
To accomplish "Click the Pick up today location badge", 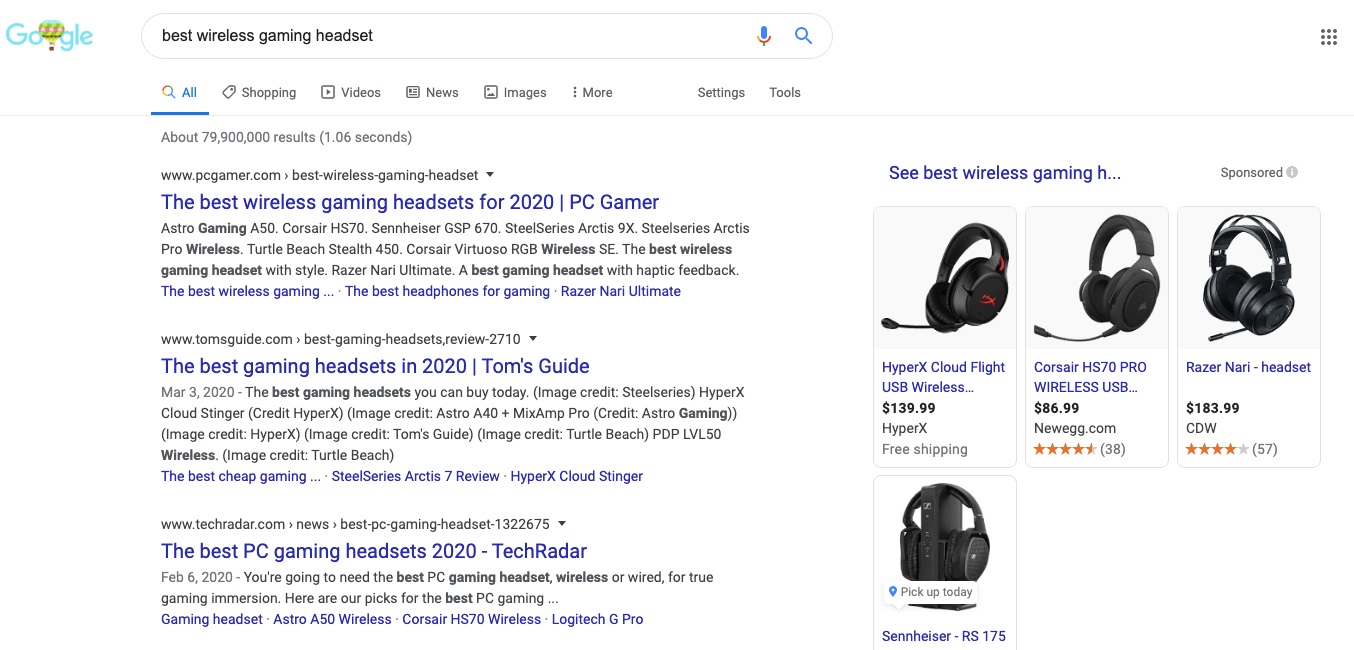I will (931, 592).
